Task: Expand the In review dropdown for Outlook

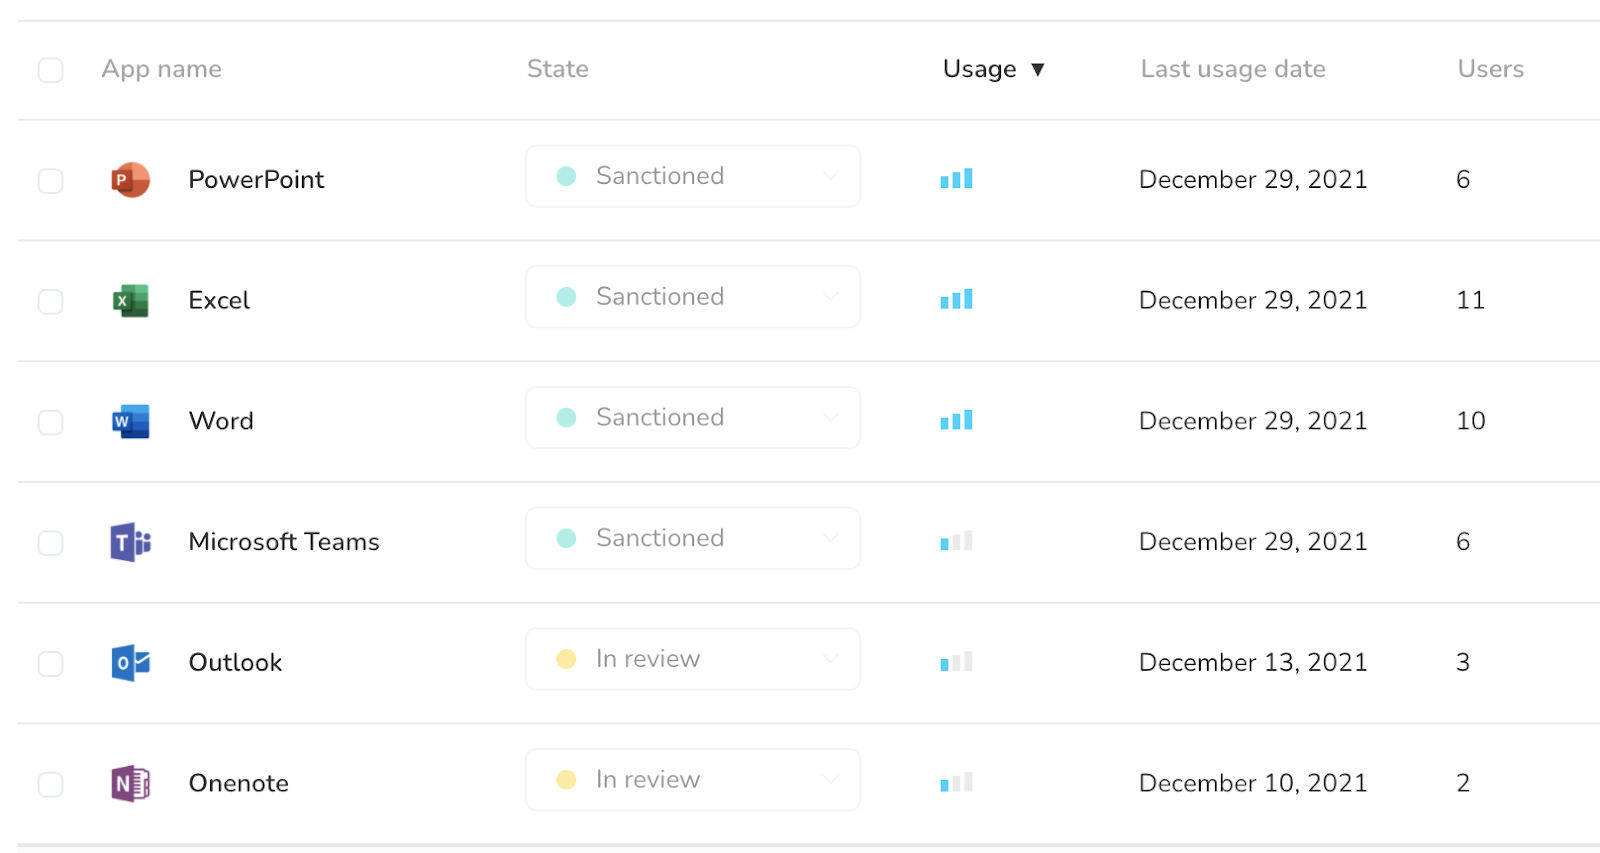Action: [x=693, y=659]
